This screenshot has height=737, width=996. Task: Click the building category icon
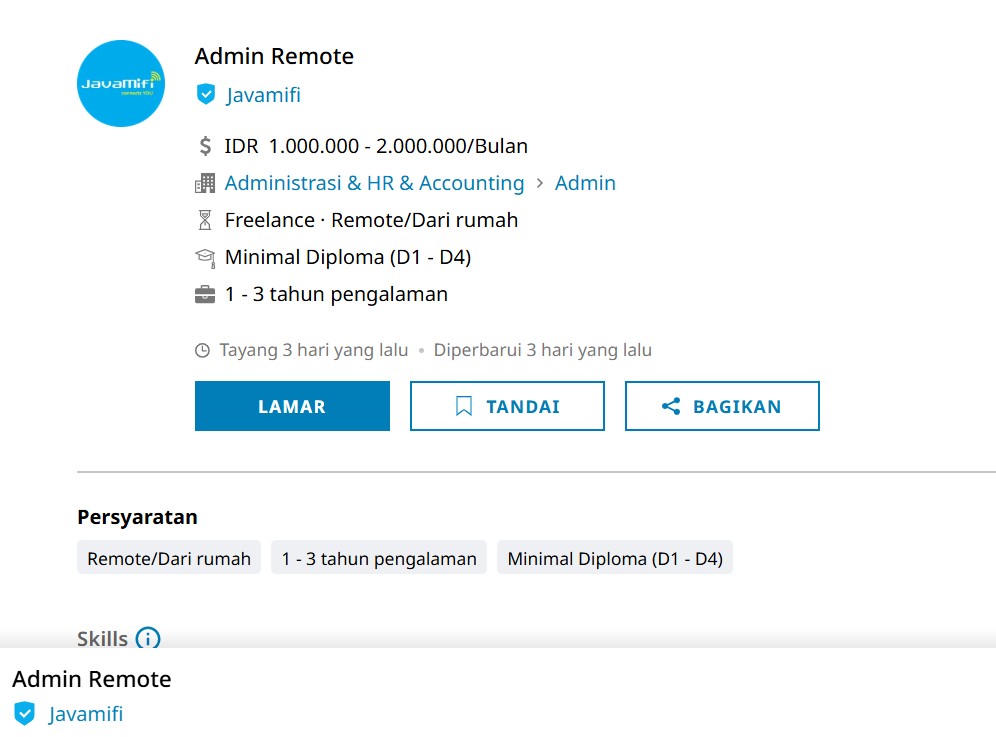pos(205,184)
